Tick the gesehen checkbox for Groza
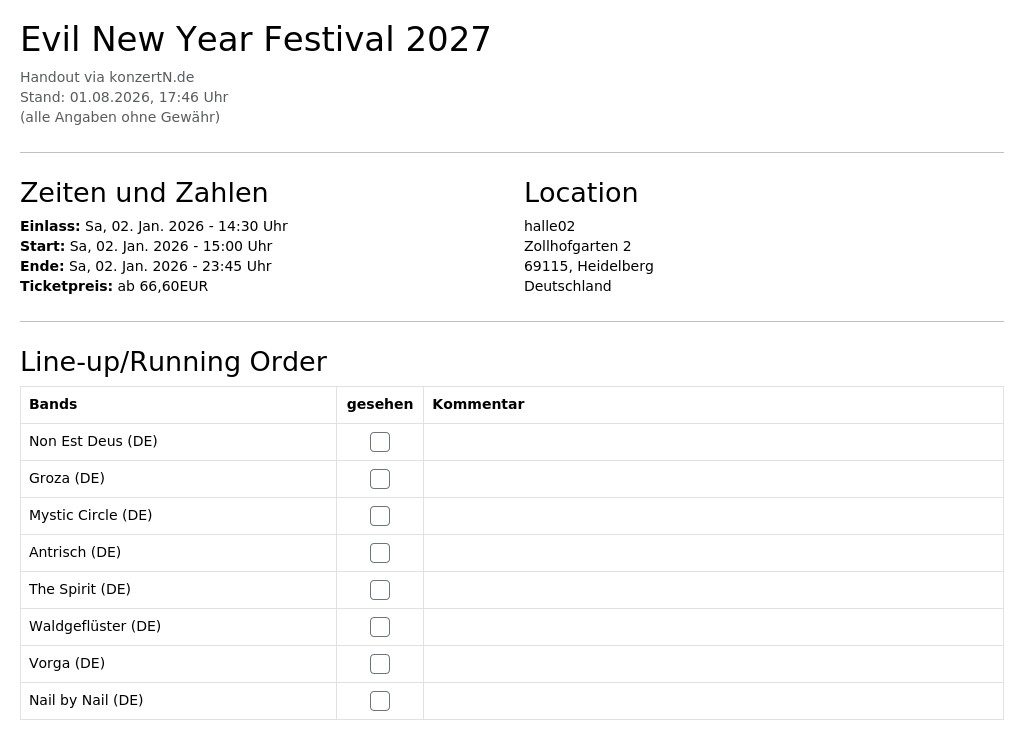Viewport: 1024px width, 756px height. pos(379,479)
